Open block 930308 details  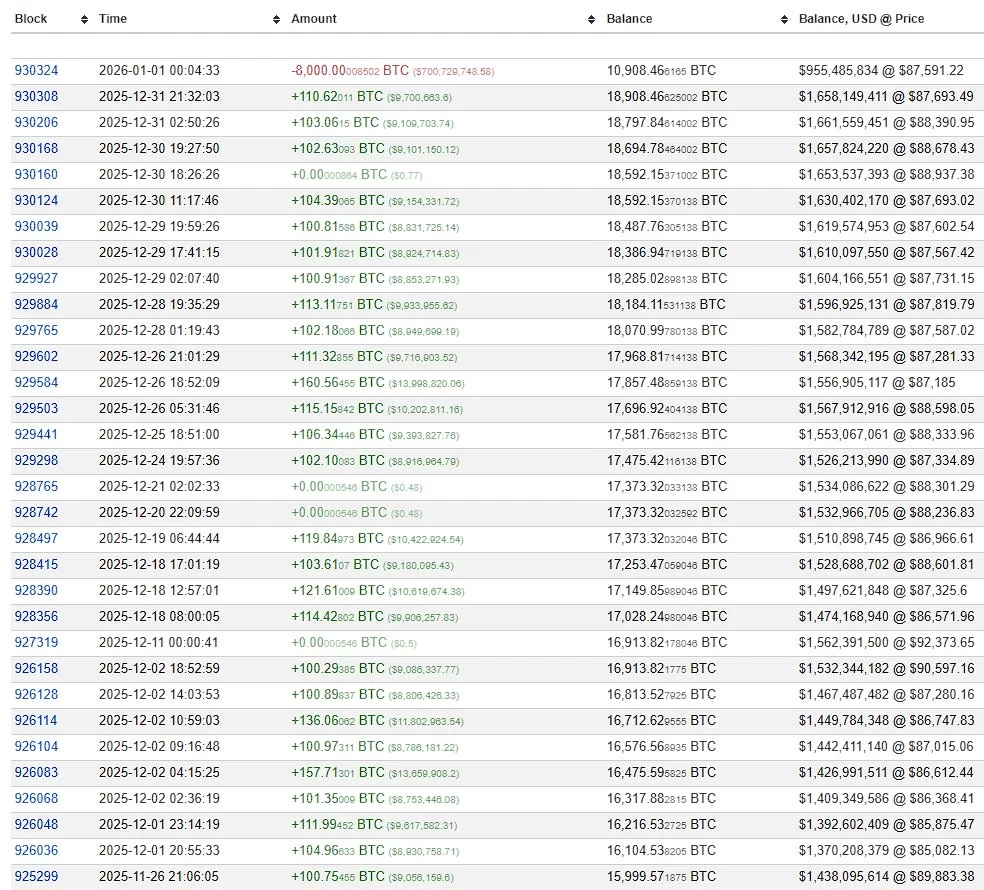tap(35, 96)
